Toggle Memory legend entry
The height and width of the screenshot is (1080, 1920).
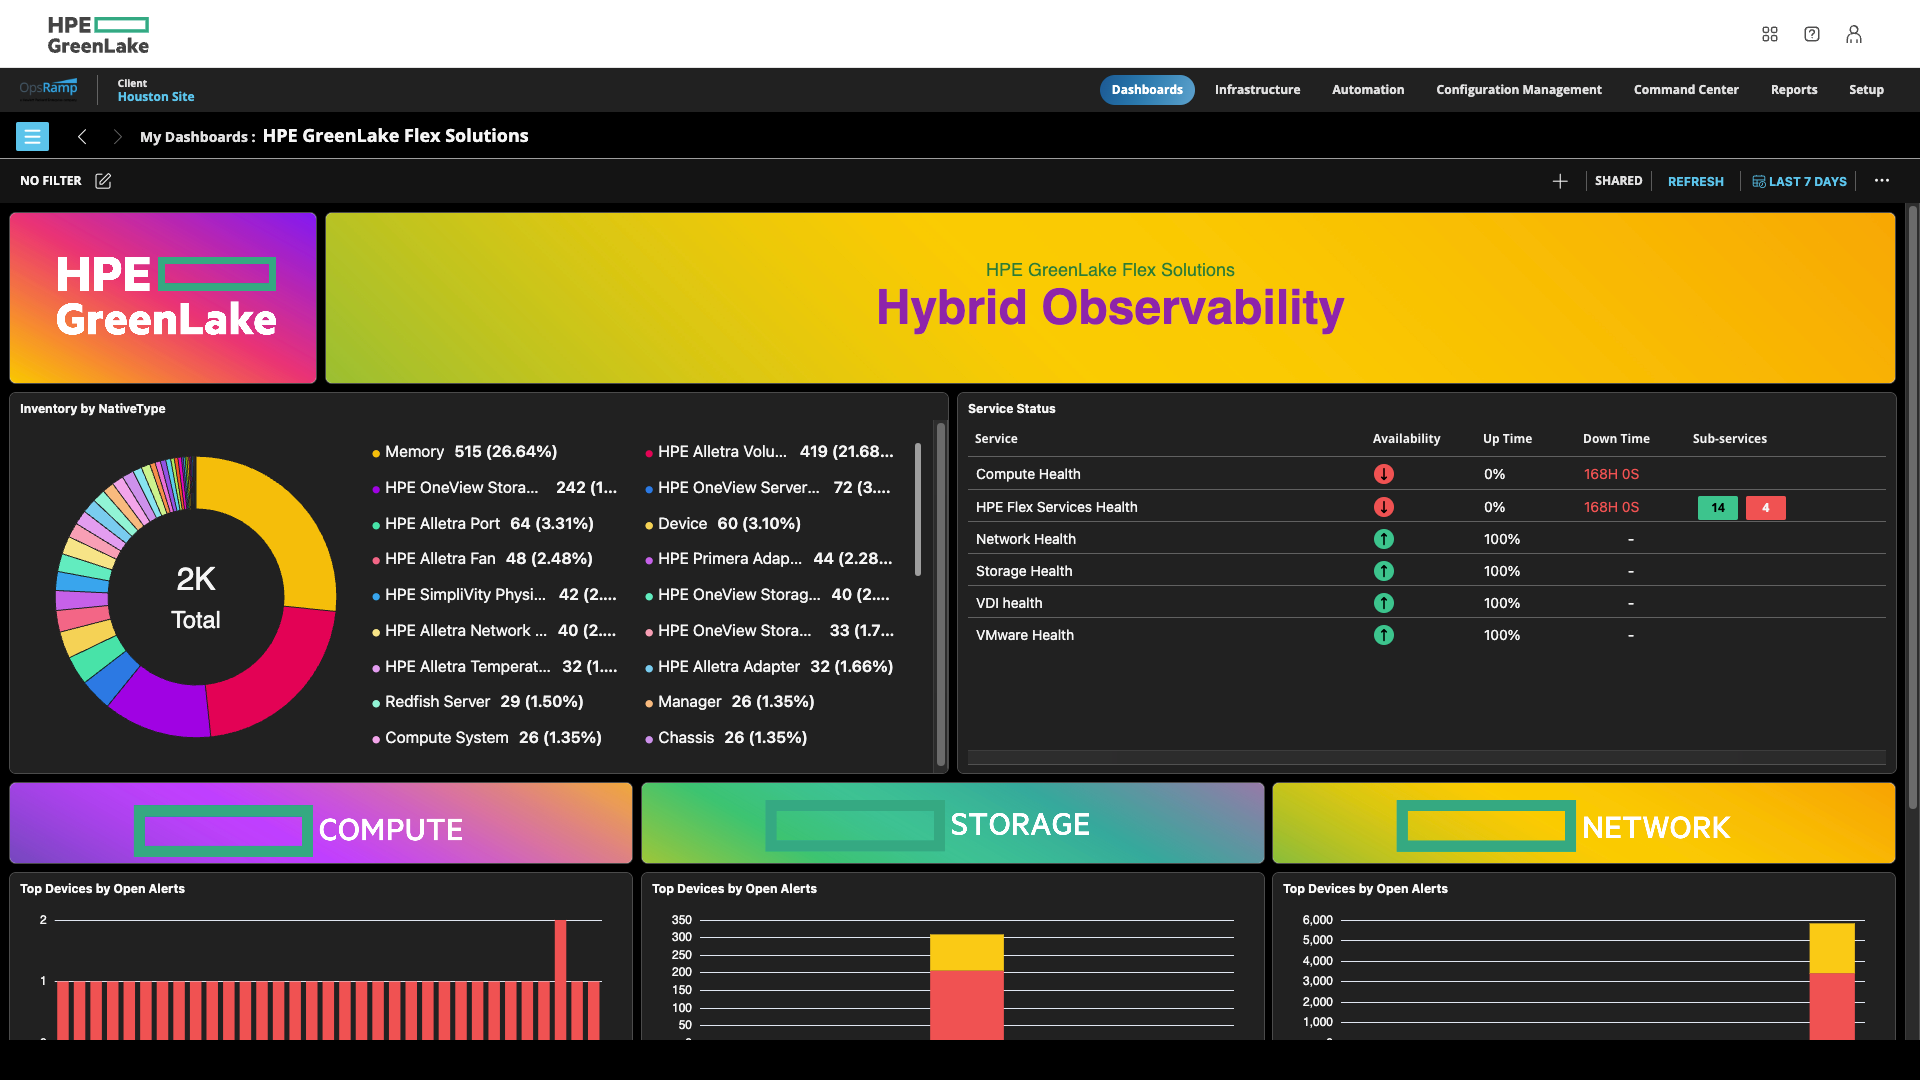(464, 452)
